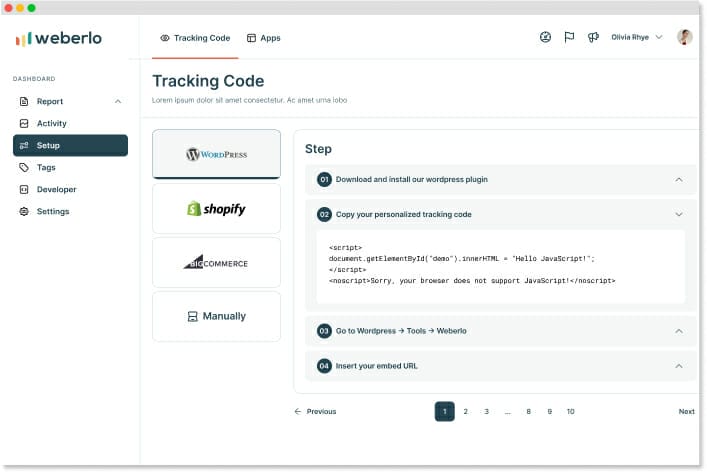Viewport: 707px width, 473px height.
Task: Click the Shopify bag logo
Action: point(194,208)
